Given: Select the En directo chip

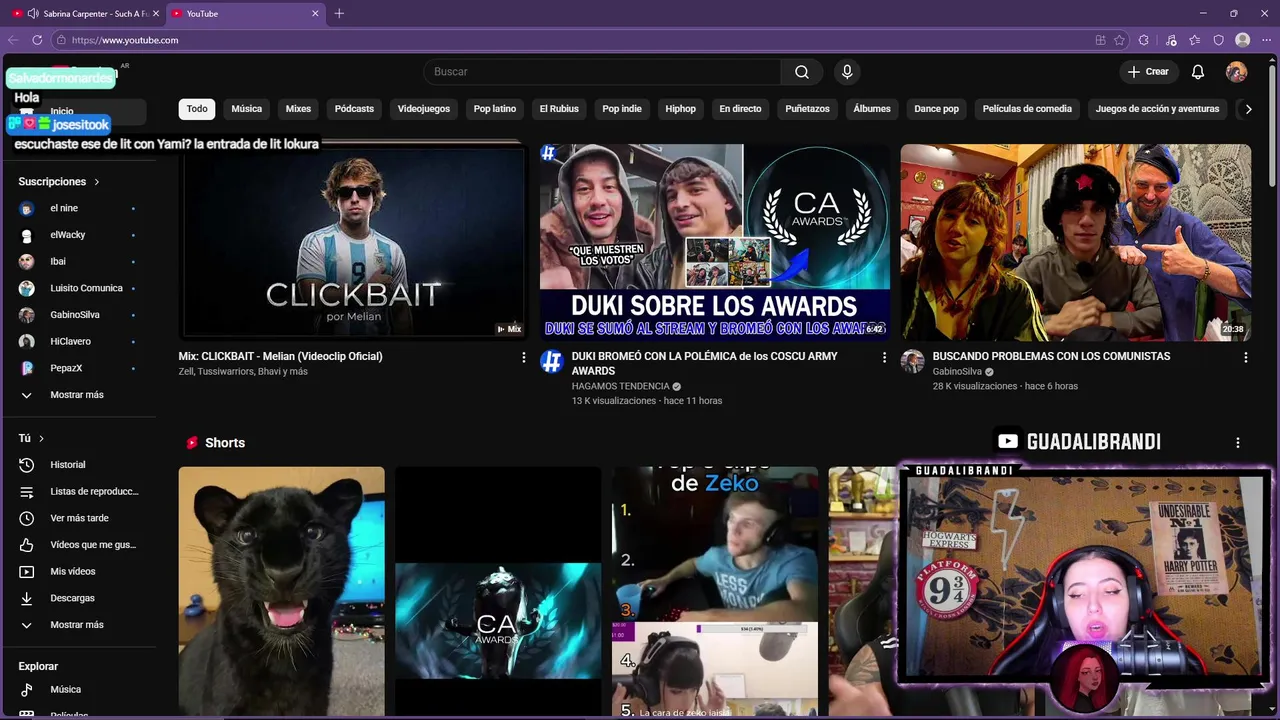Looking at the screenshot, I should (x=740, y=109).
